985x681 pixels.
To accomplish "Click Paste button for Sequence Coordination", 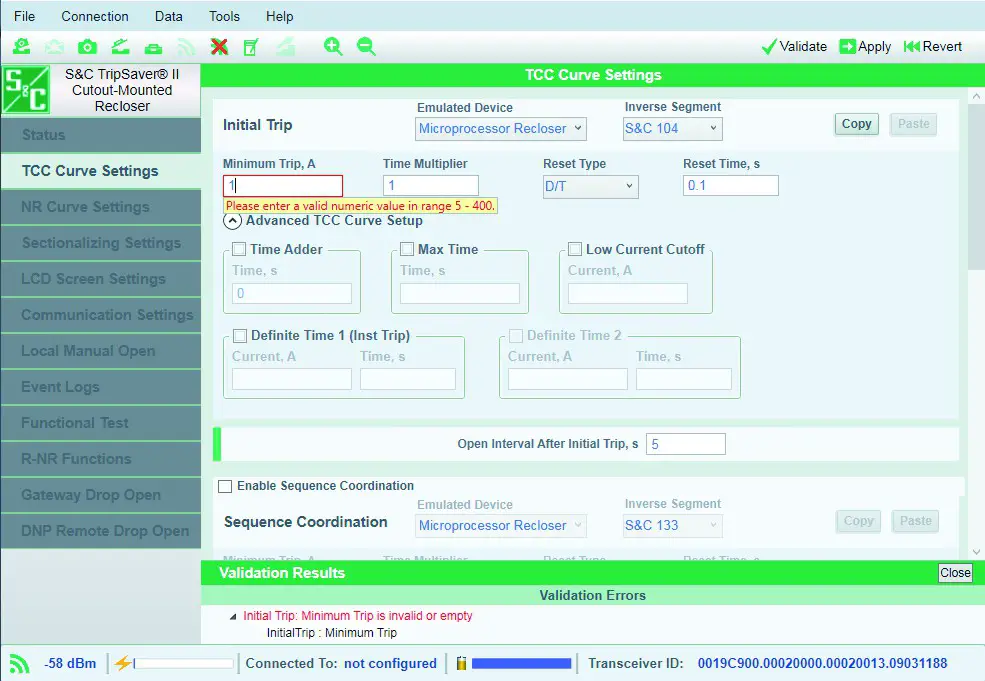I will (915, 521).
